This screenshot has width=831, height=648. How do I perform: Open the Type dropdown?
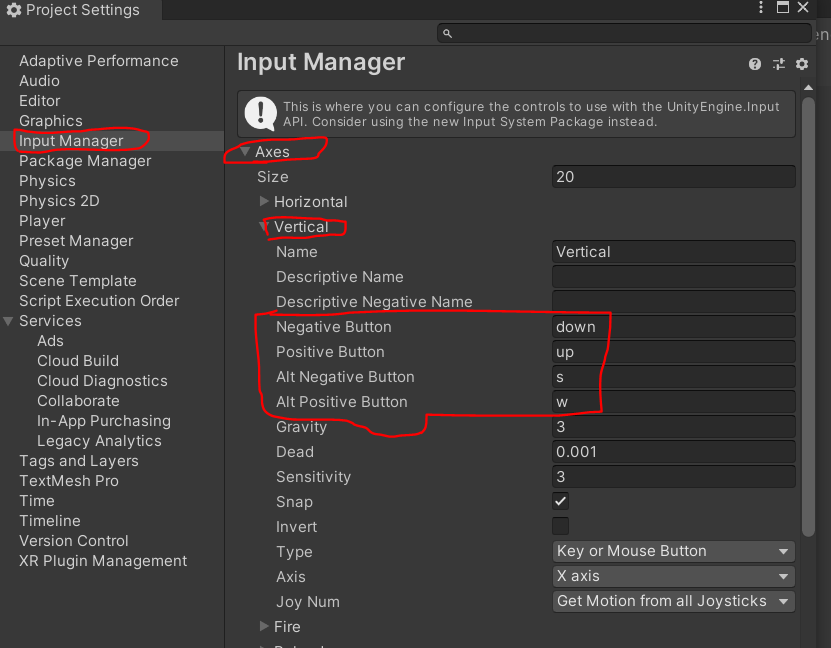673,551
